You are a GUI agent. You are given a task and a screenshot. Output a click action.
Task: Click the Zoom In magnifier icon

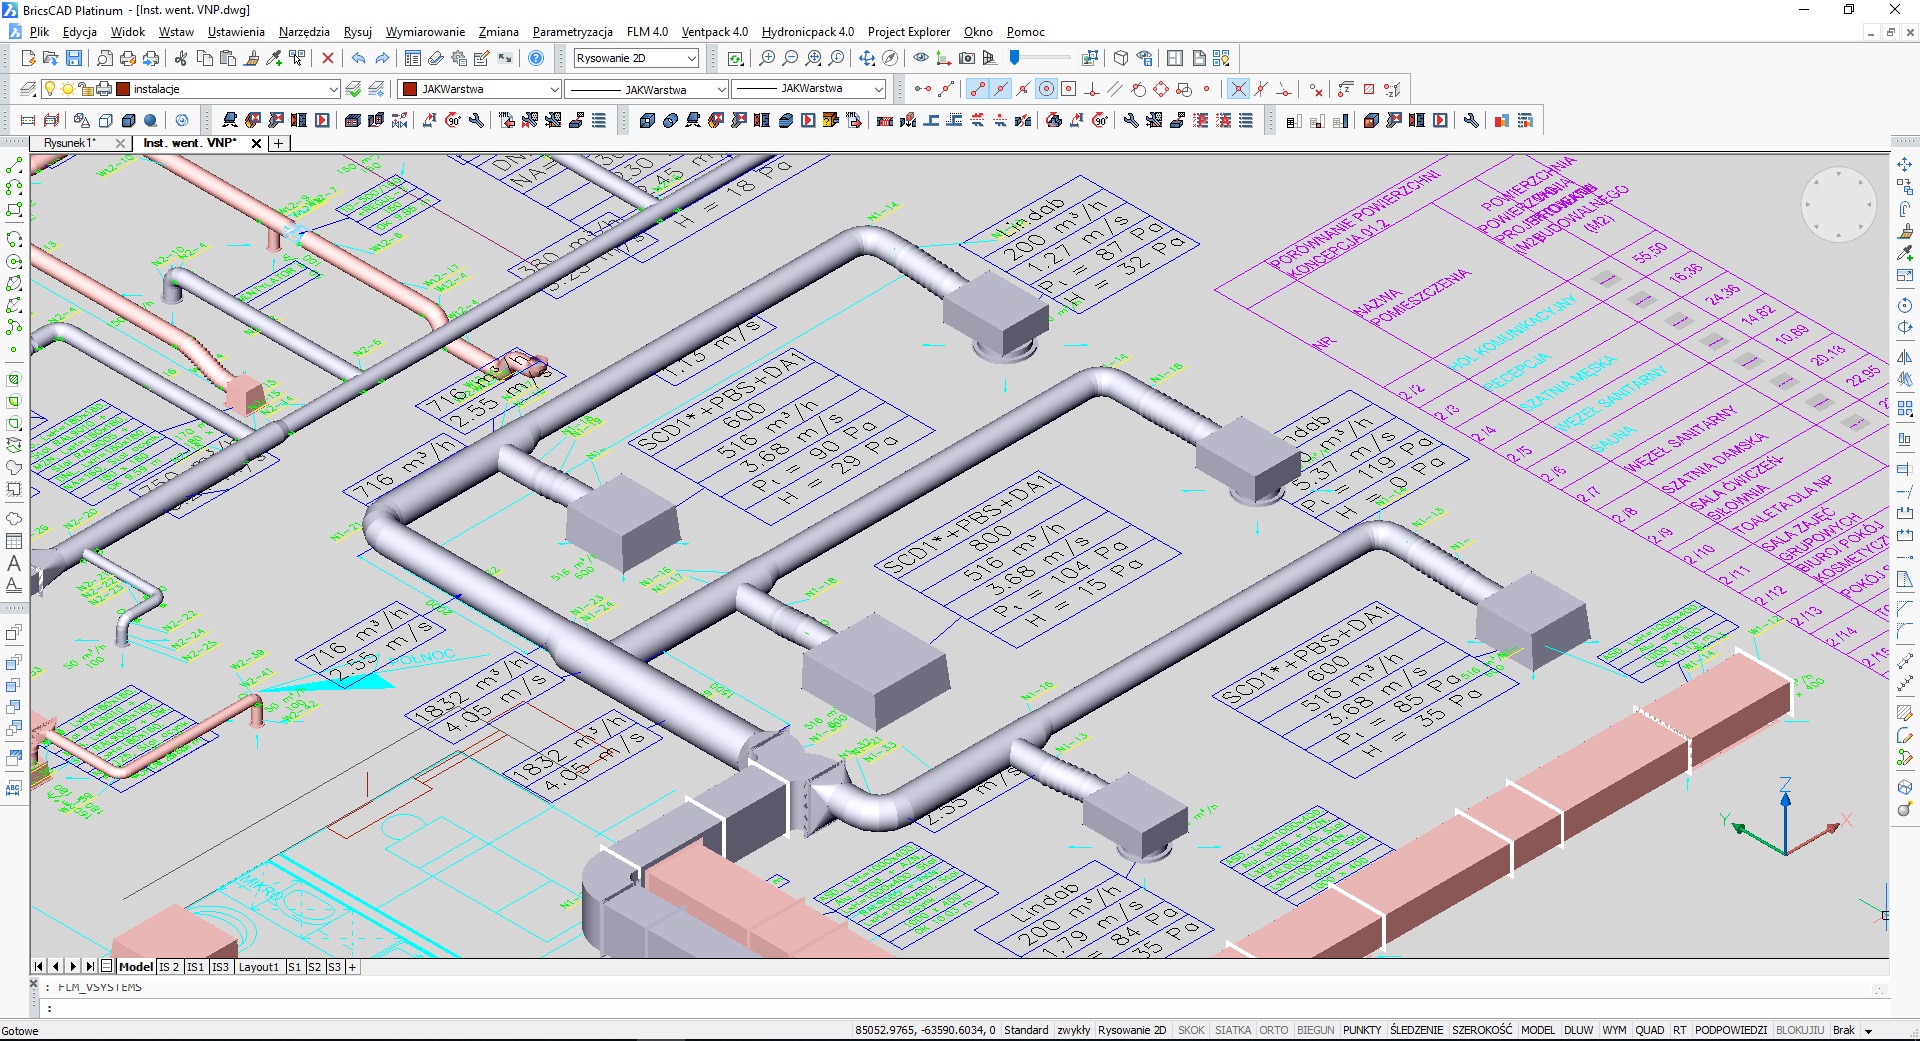(x=767, y=58)
